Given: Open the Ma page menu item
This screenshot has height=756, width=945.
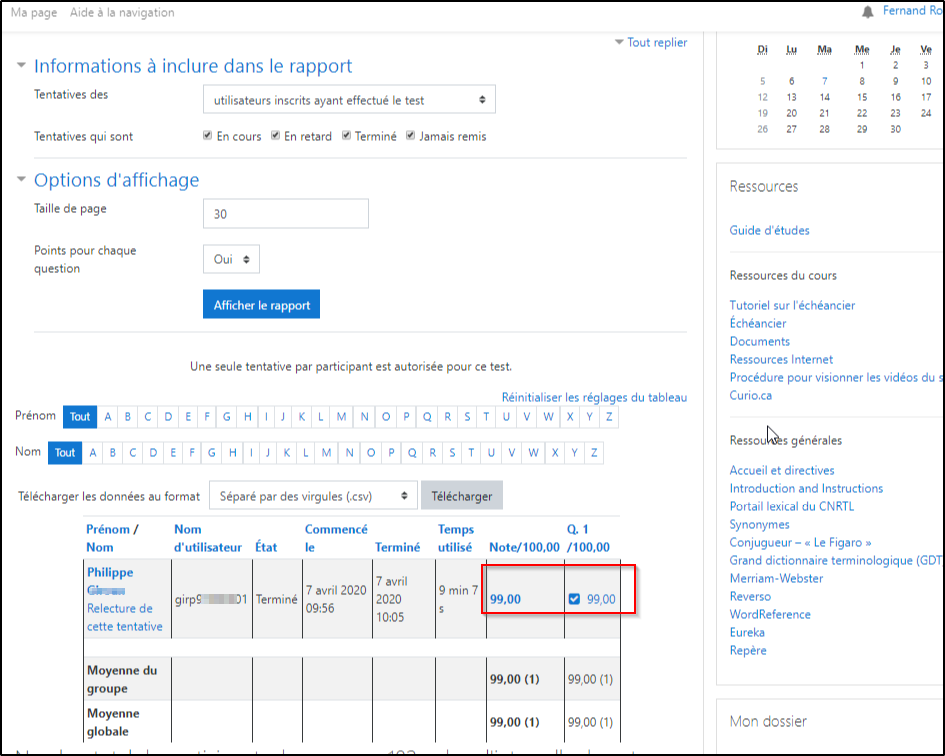Looking at the screenshot, I should tap(33, 12).
